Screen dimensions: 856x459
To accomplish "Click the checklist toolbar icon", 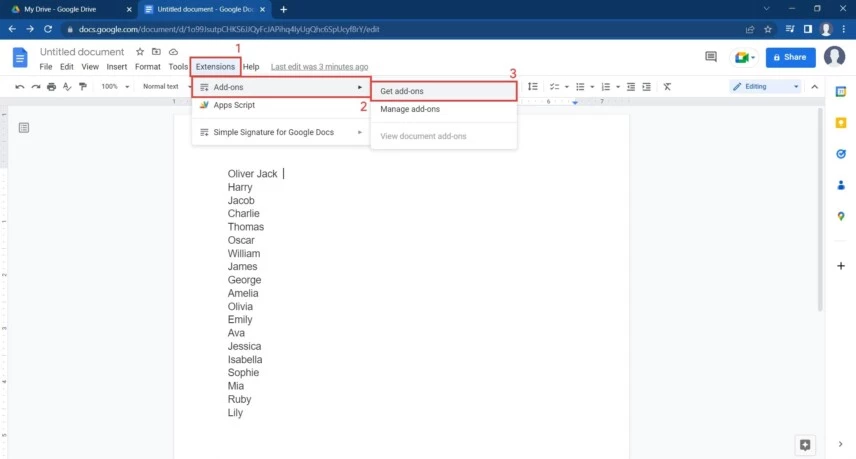I will coord(554,87).
